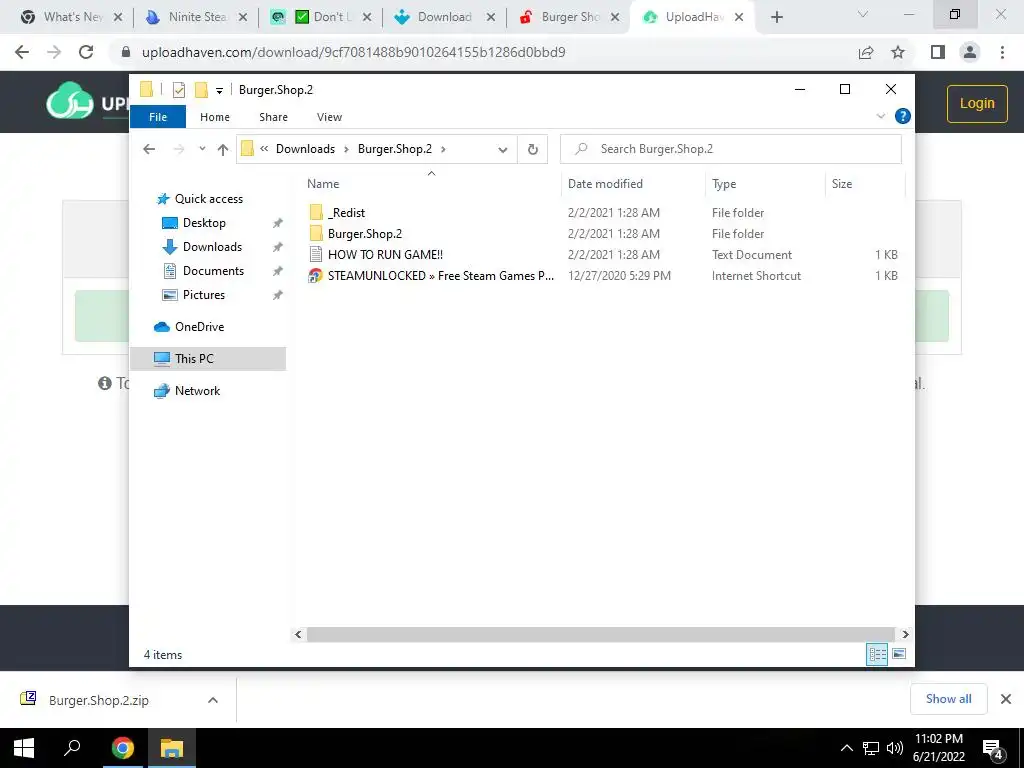Open Burger.Shop.2.zip download options arrow
The height and width of the screenshot is (768, 1024).
tap(212, 700)
